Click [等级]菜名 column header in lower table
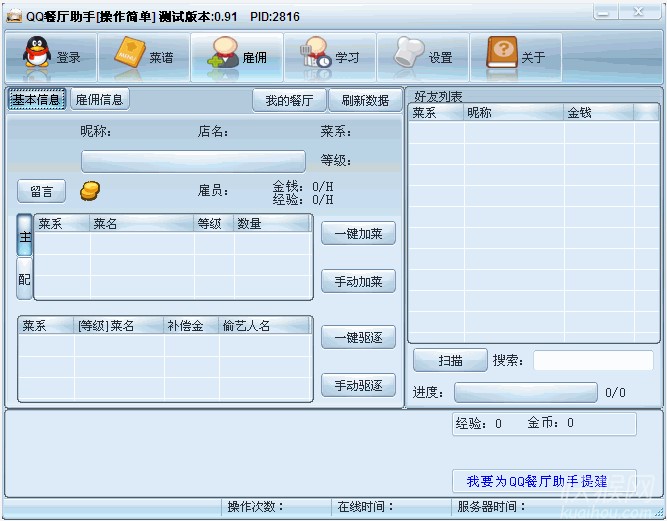 119,326
